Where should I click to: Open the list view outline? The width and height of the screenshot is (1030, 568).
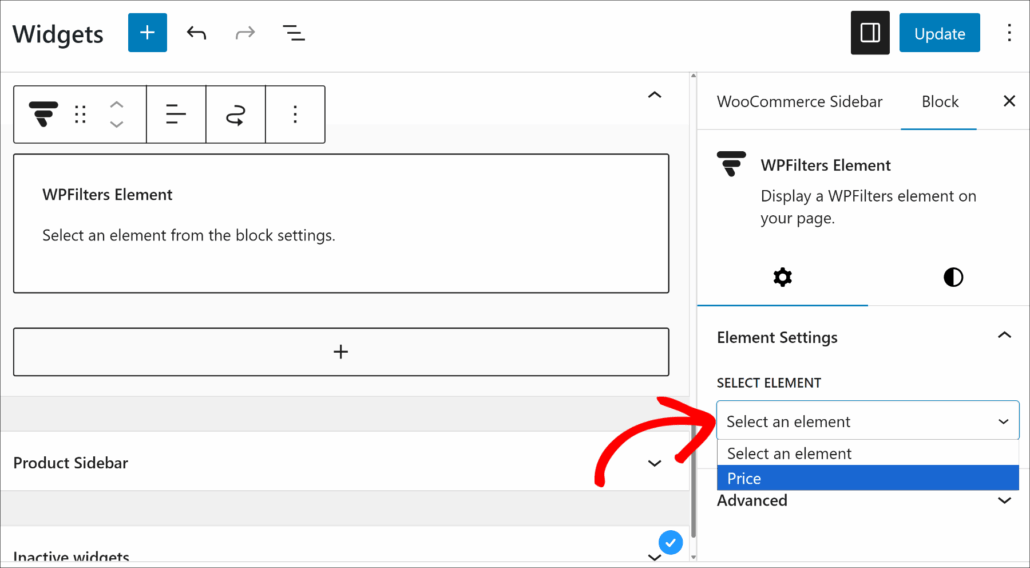pos(294,33)
